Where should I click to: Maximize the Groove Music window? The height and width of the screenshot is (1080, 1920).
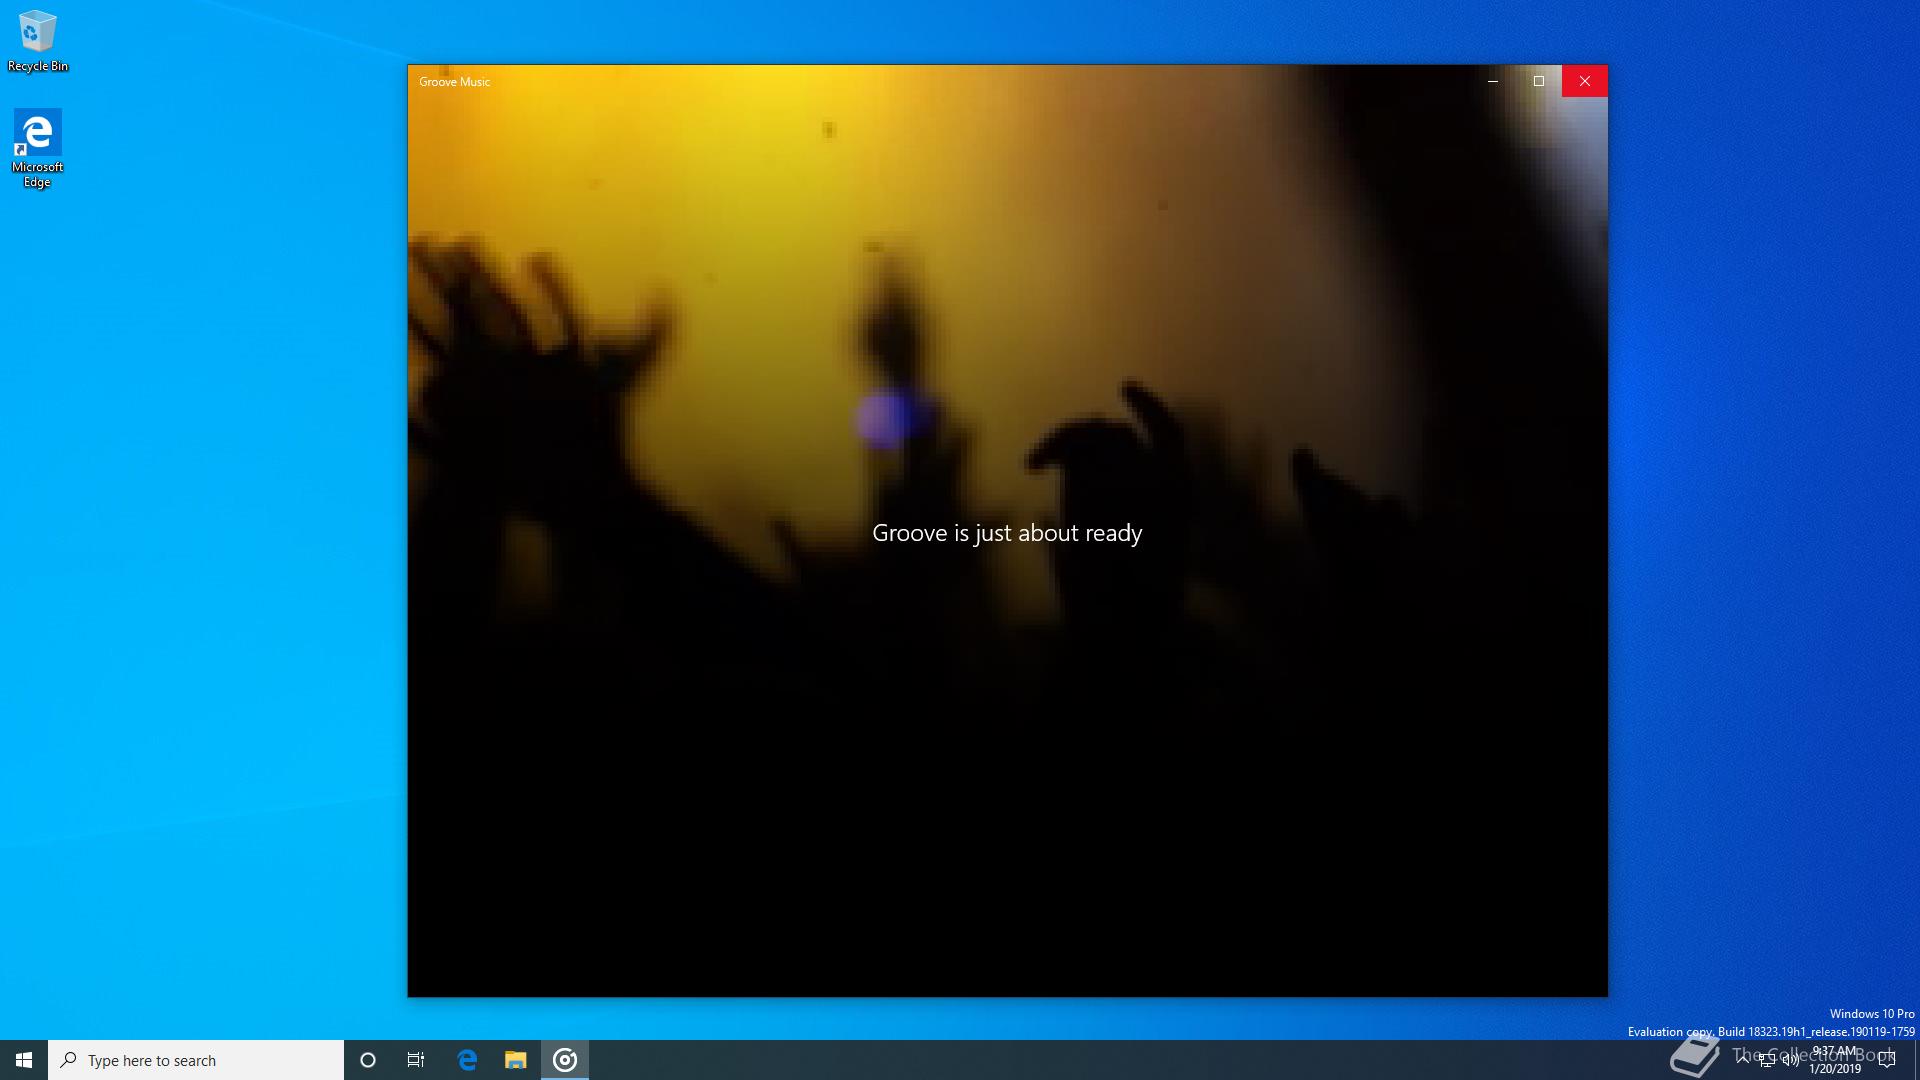click(x=1539, y=81)
